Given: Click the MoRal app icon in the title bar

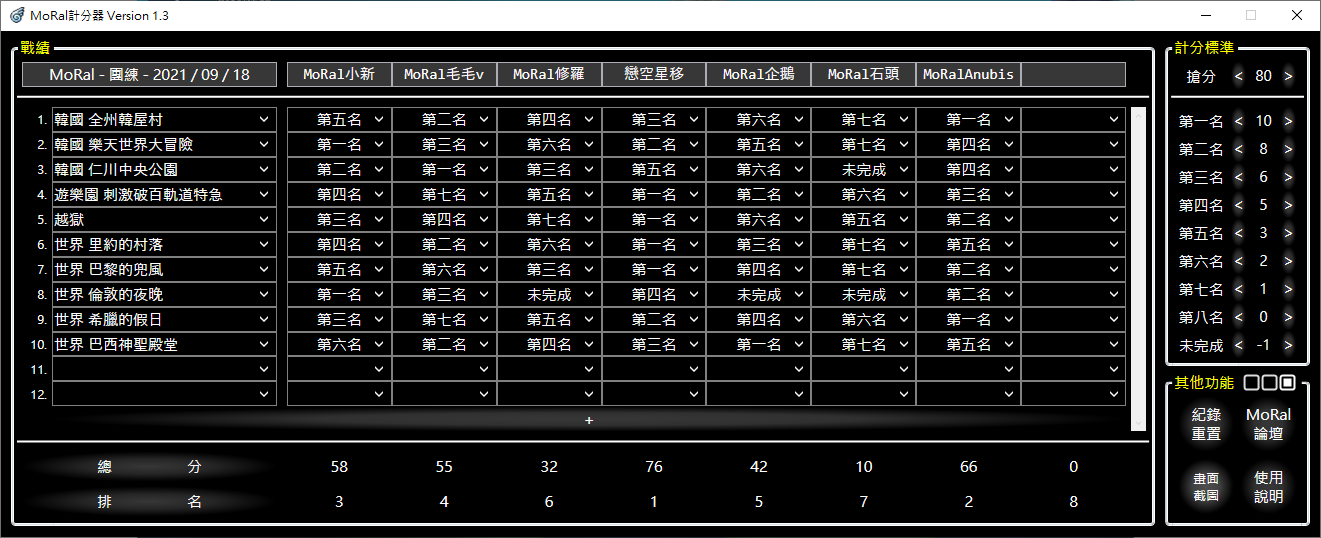Looking at the screenshot, I should pyautogui.click(x=17, y=15).
